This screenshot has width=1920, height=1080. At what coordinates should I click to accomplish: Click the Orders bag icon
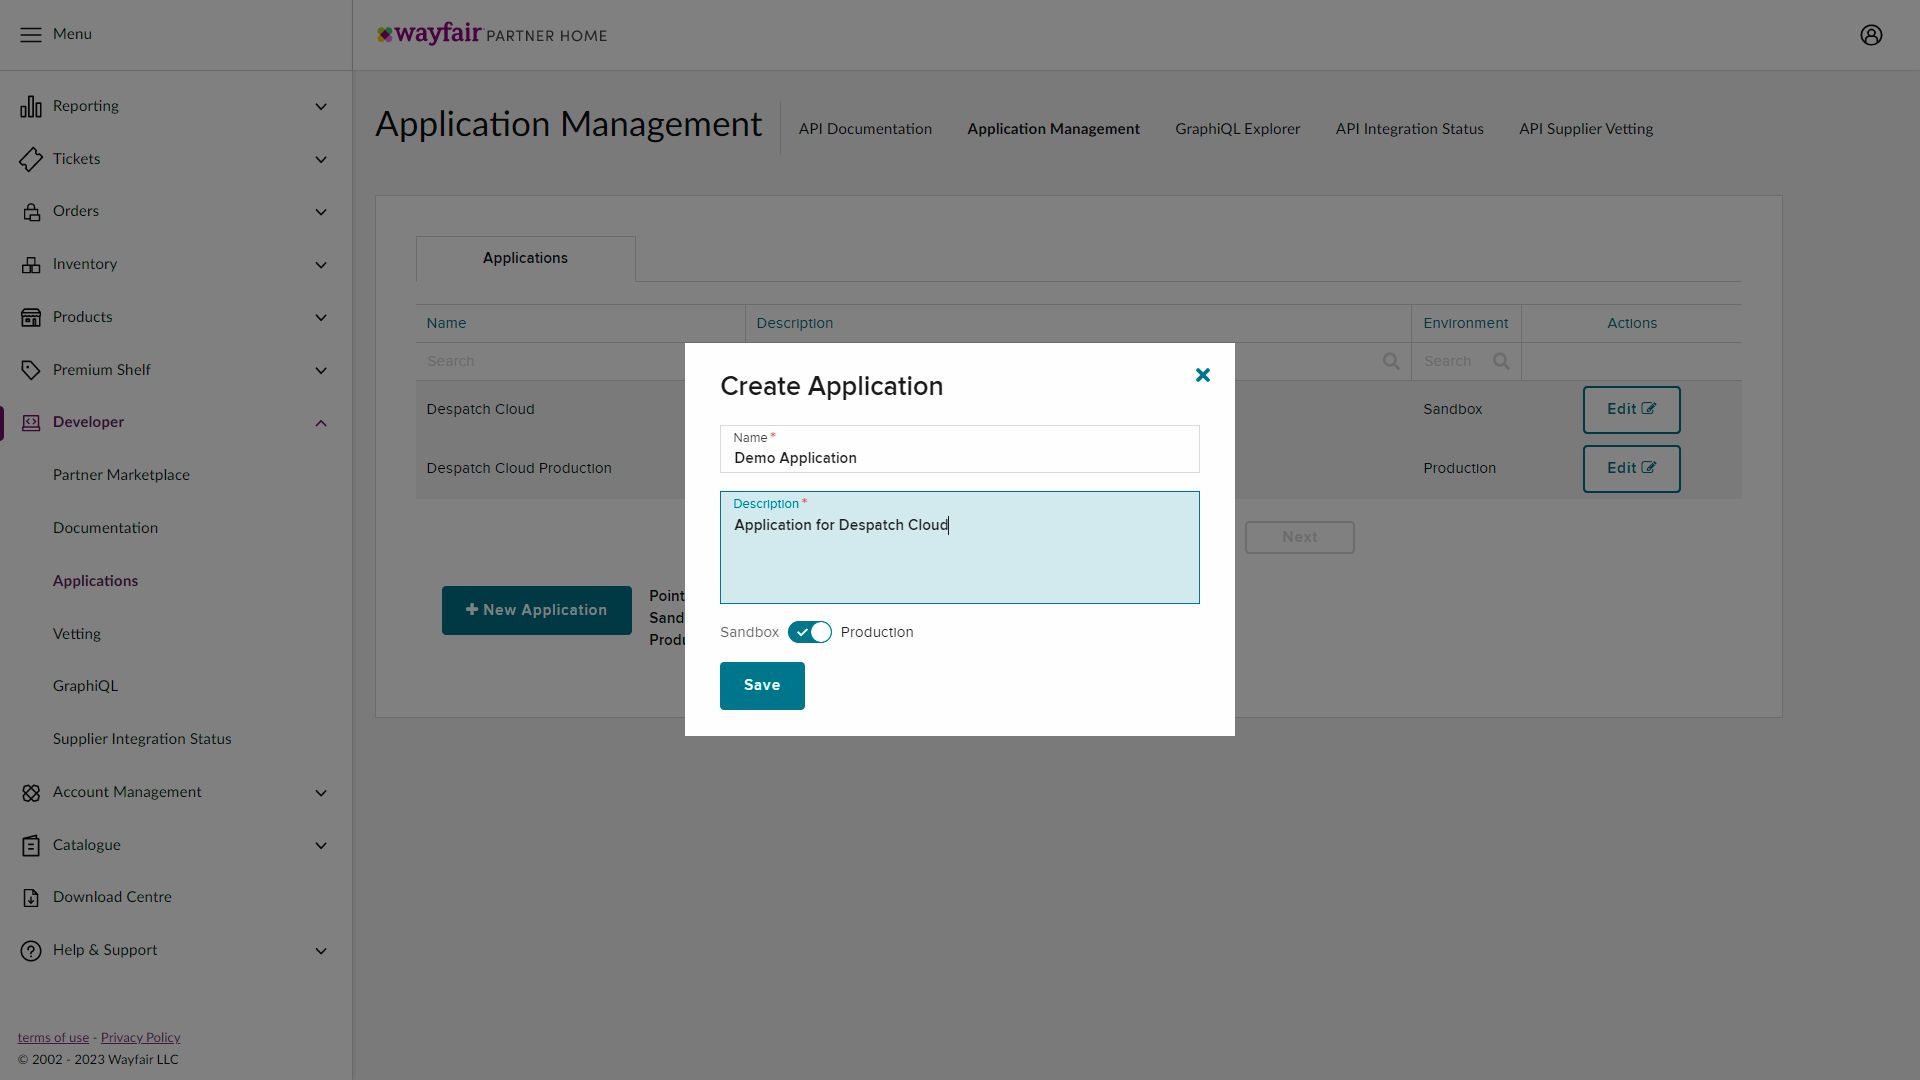click(x=31, y=212)
